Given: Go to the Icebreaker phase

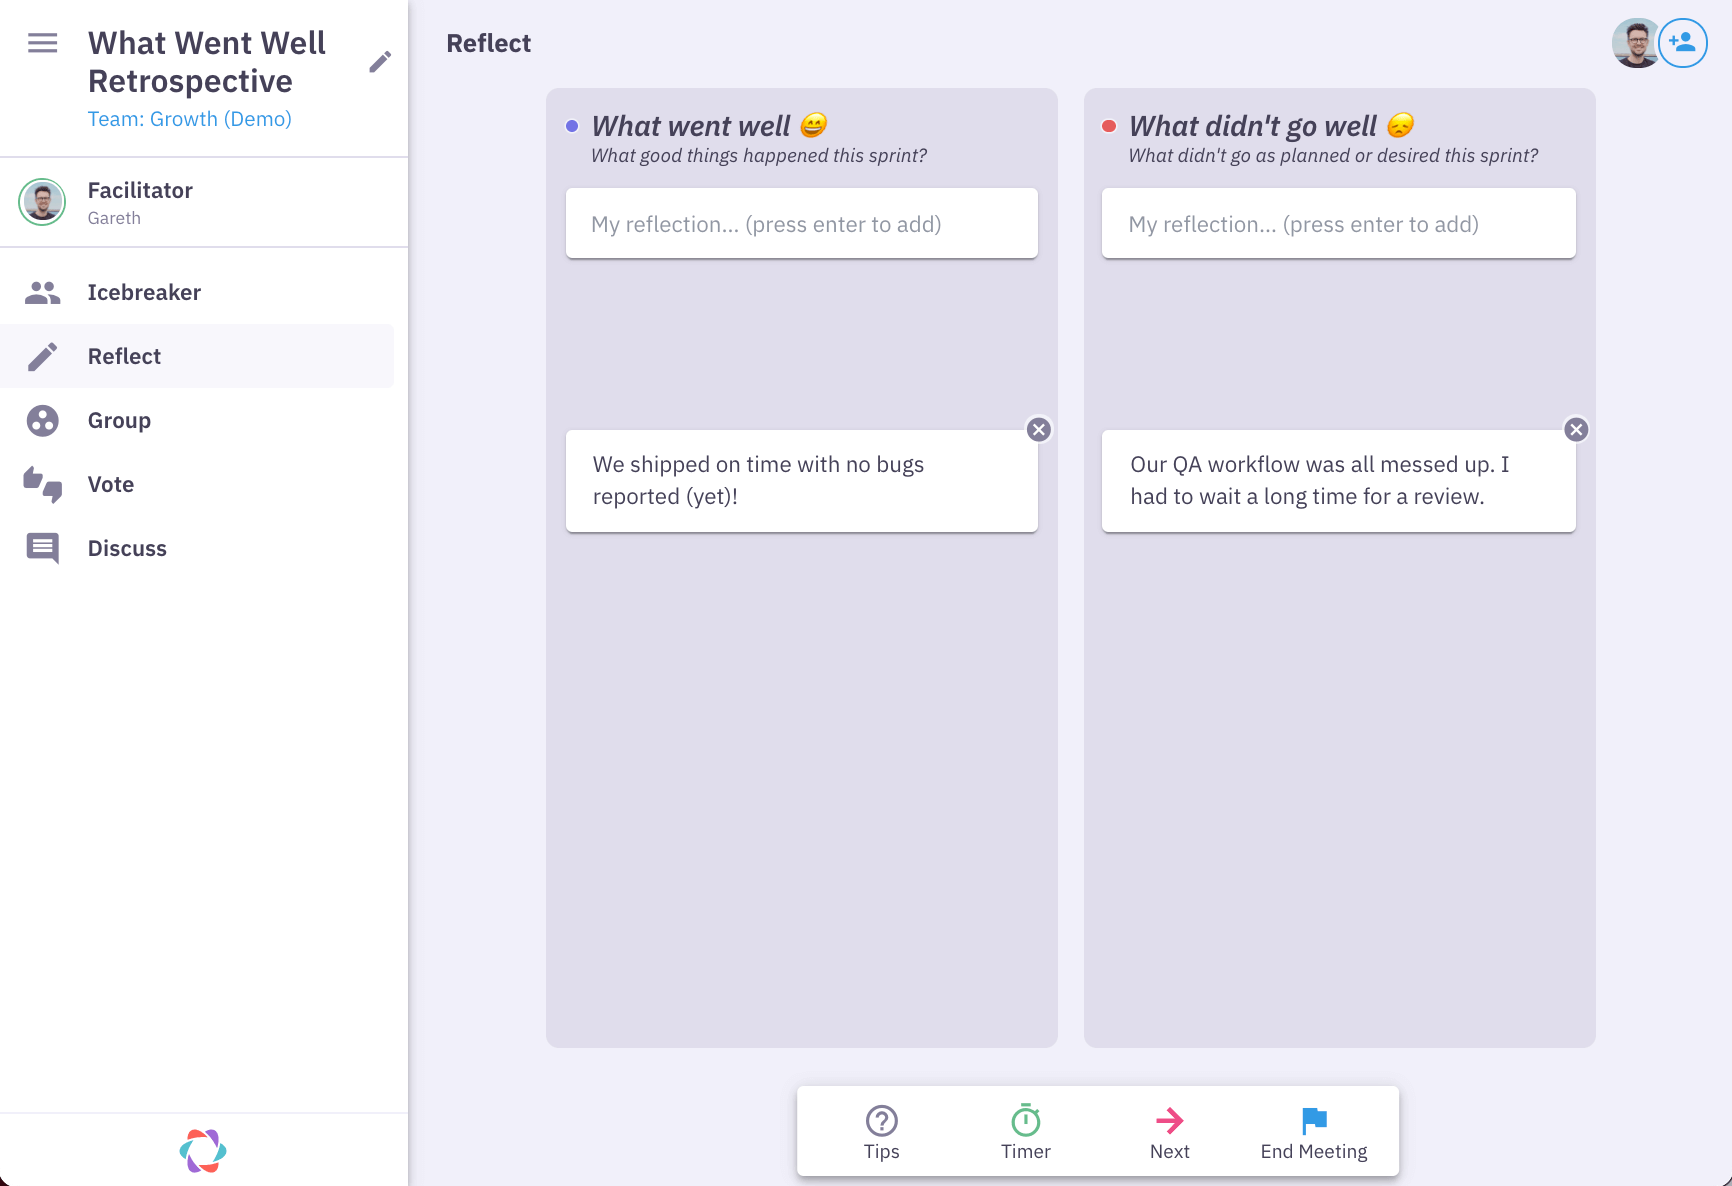Looking at the screenshot, I should [144, 292].
